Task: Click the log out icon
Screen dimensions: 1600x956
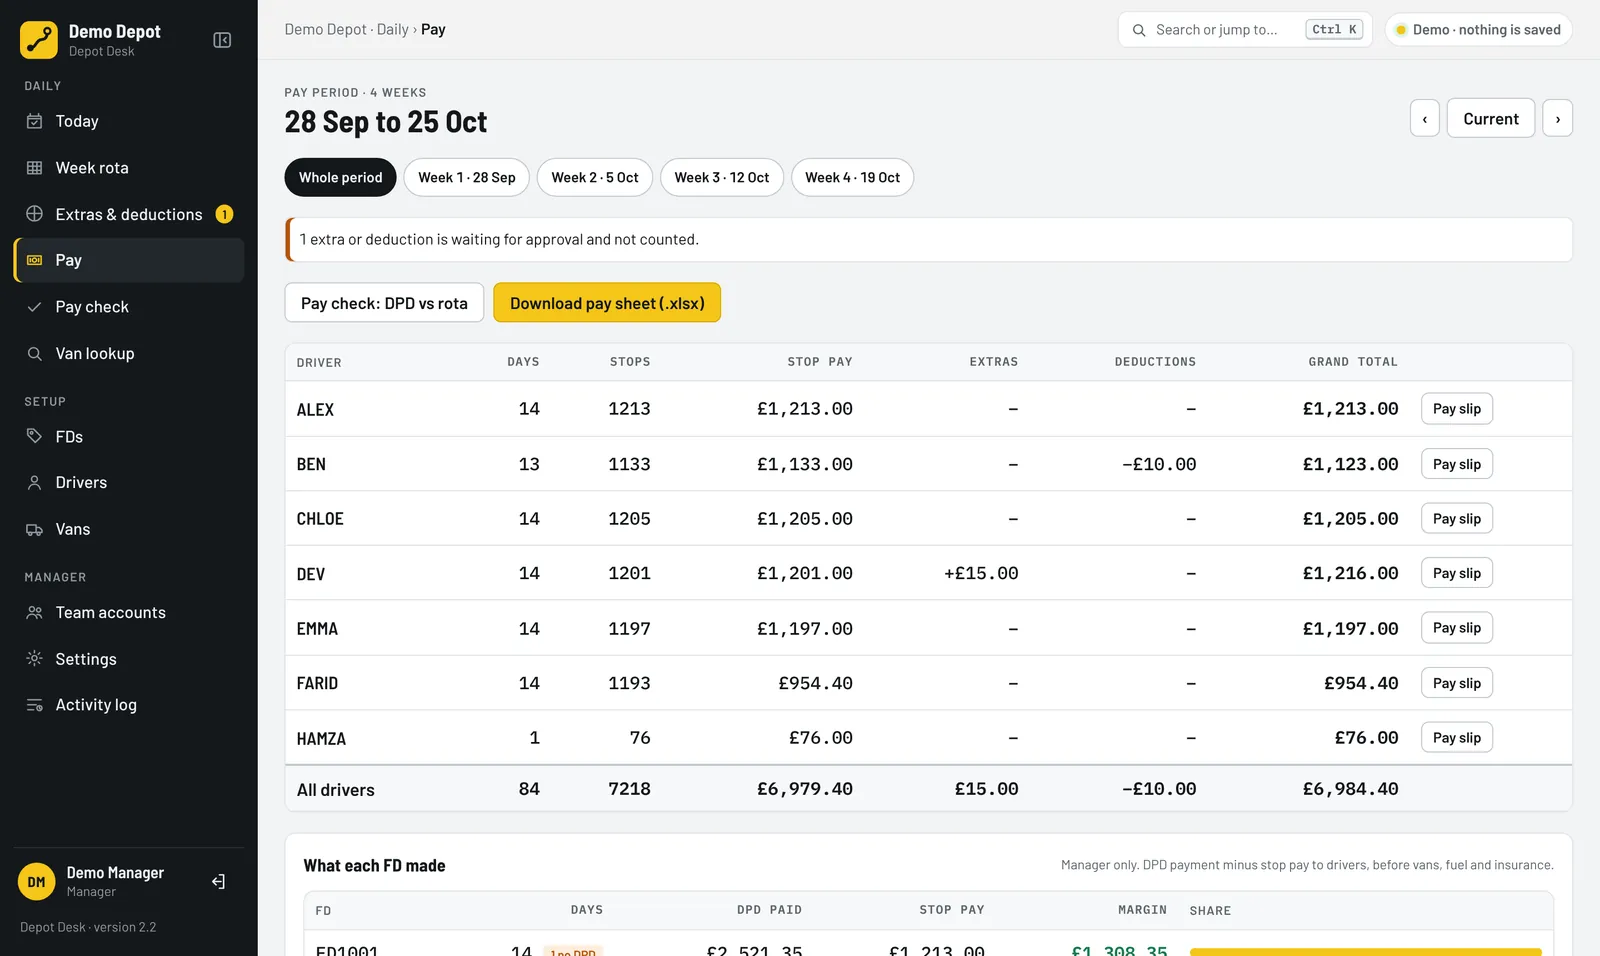Action: pyautogui.click(x=219, y=881)
